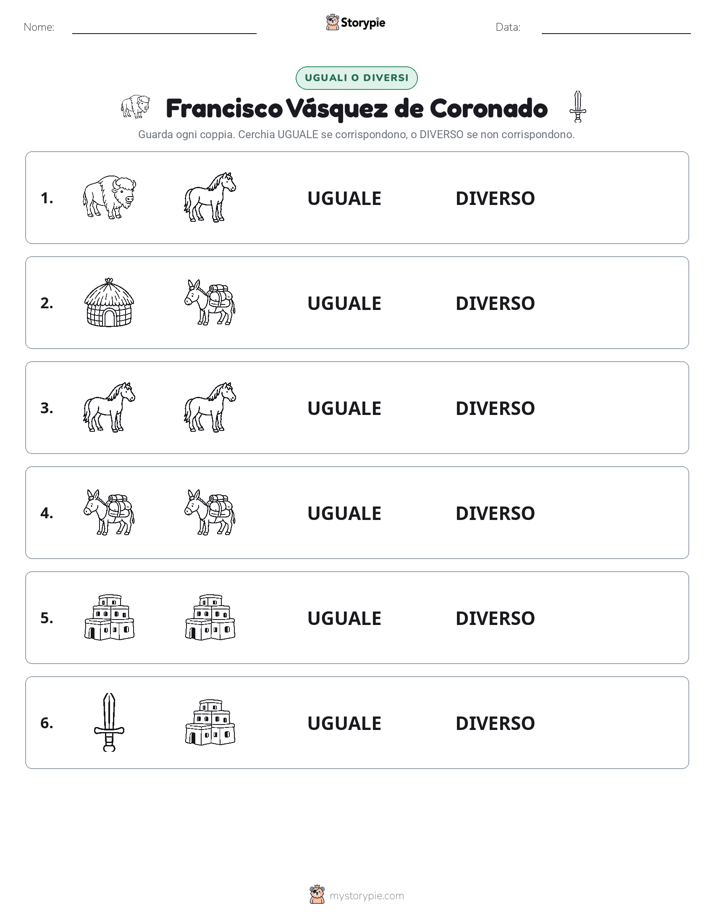The height and width of the screenshot is (924, 714).
Task: Select the pueblo building in row 6
Action: [210, 722]
